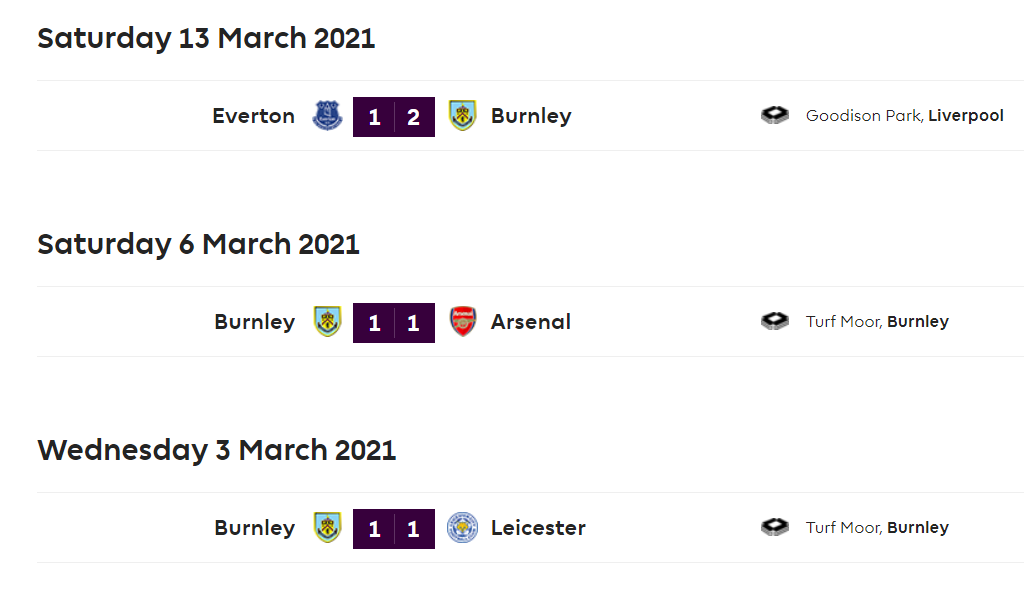Click Turf Moor venue in Leicester match
Image resolution: width=1024 pixels, height=604 pixels.
pos(877,527)
